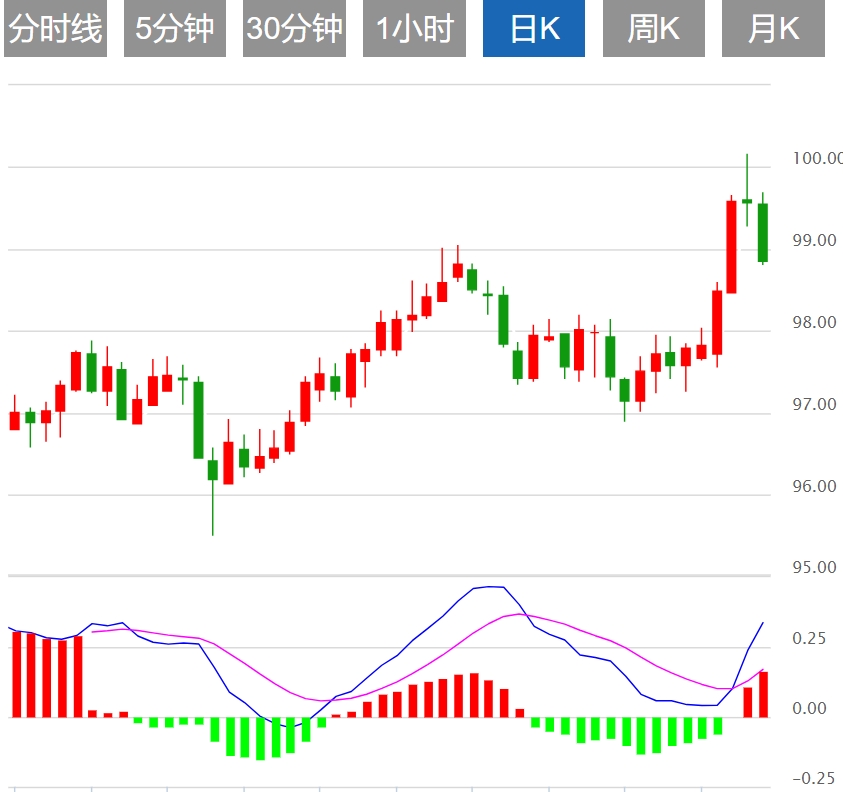Open the 30分钟 interval tab
The width and height of the screenshot is (843, 792).
click(x=294, y=29)
